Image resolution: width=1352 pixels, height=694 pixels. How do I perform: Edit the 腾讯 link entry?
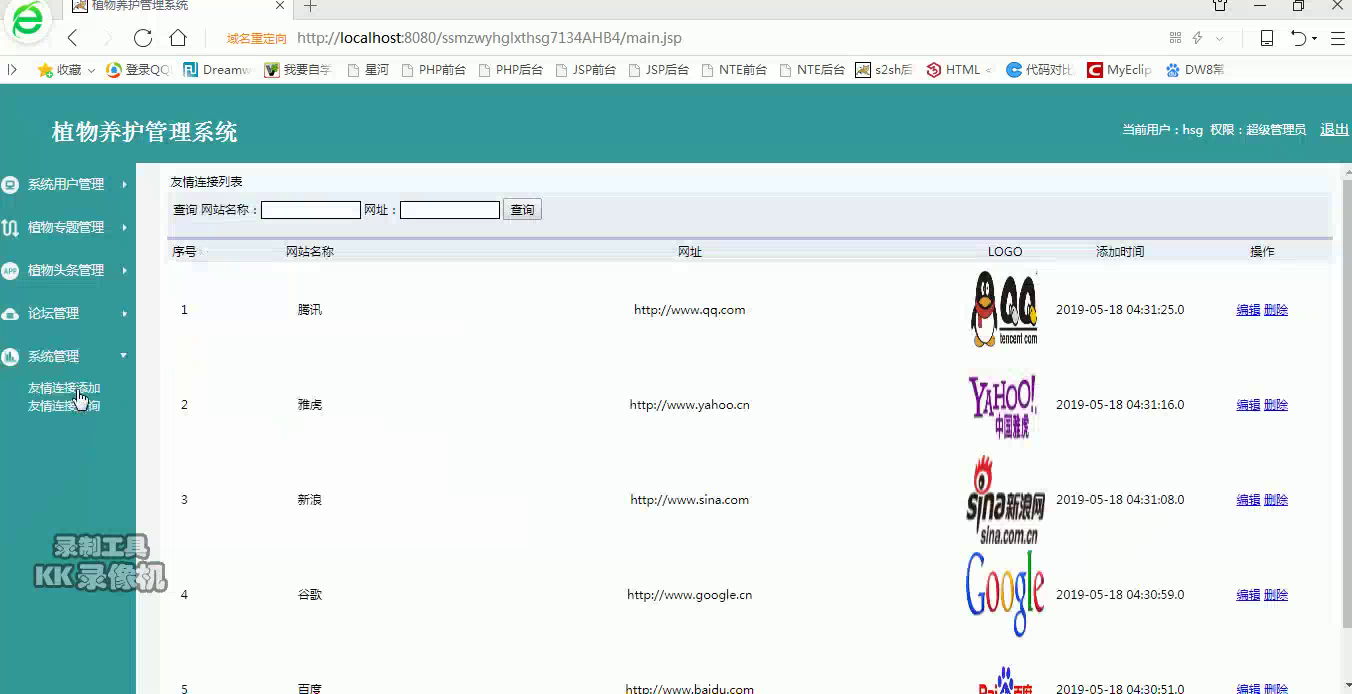1248,310
